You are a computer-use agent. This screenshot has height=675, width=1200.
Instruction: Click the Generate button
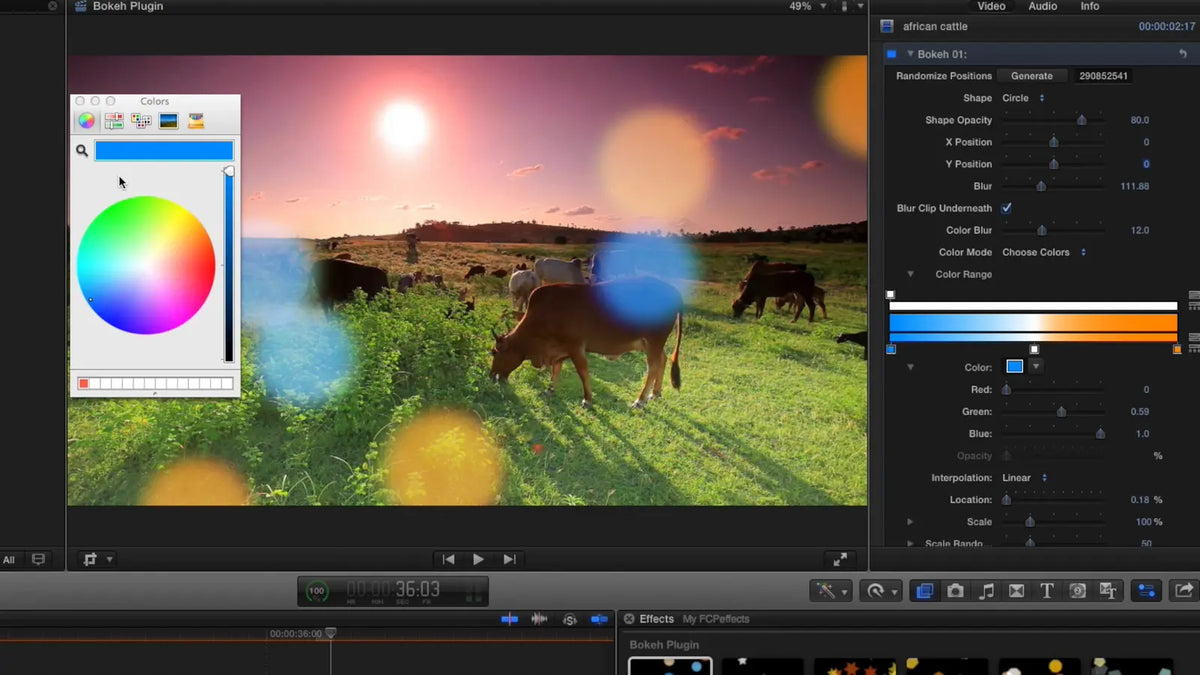coord(1032,76)
